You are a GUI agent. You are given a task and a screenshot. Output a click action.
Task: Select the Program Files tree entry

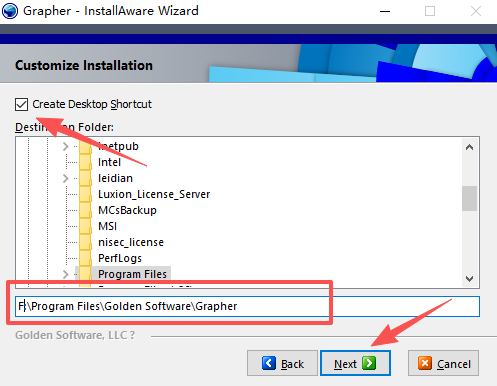point(132,274)
